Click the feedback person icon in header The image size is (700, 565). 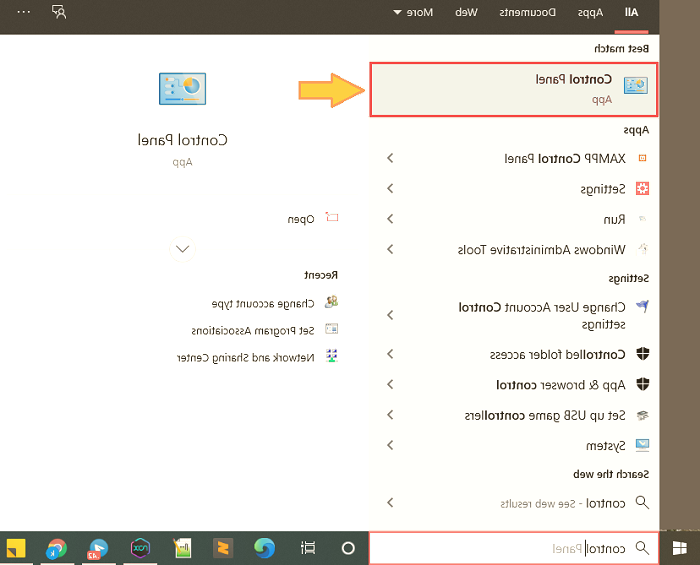60,13
